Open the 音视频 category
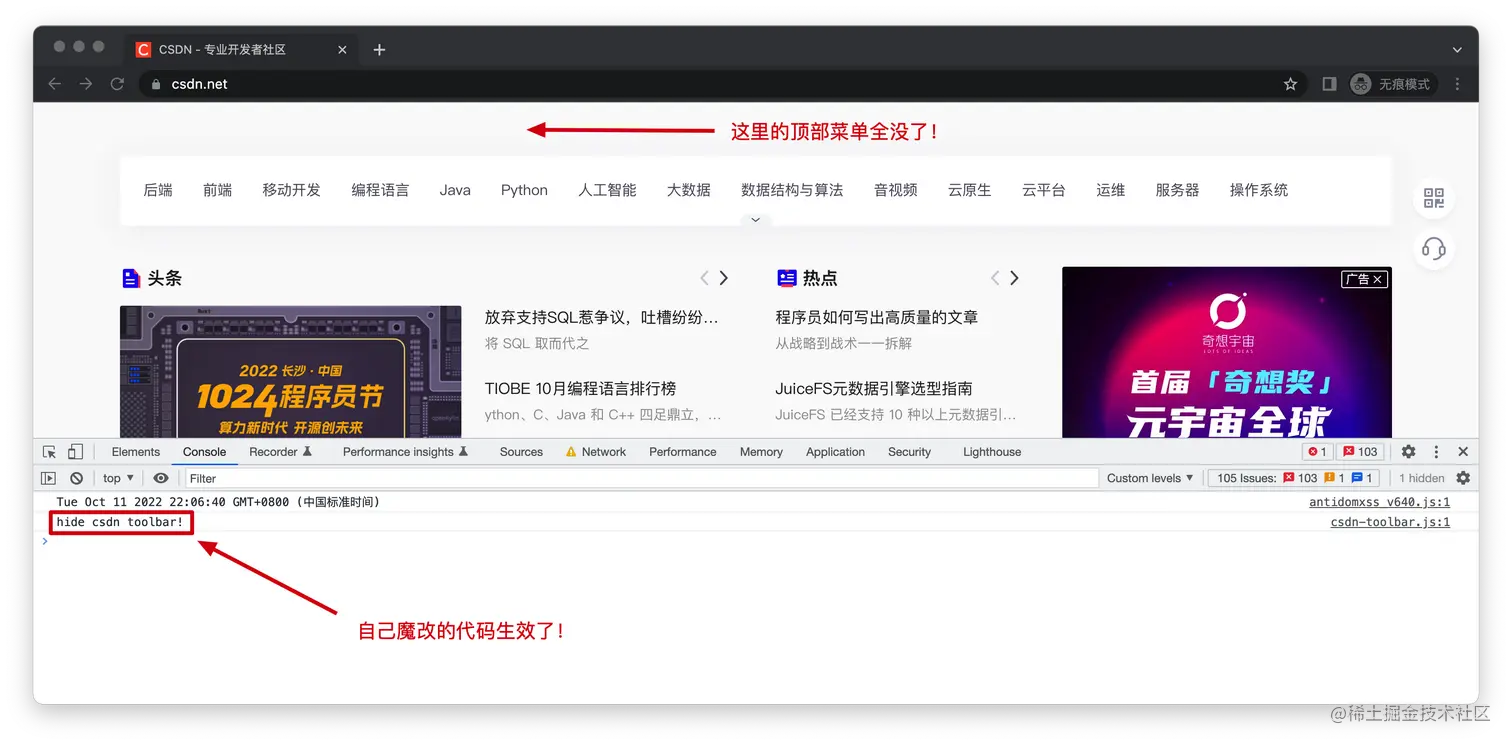 pyautogui.click(x=895, y=190)
